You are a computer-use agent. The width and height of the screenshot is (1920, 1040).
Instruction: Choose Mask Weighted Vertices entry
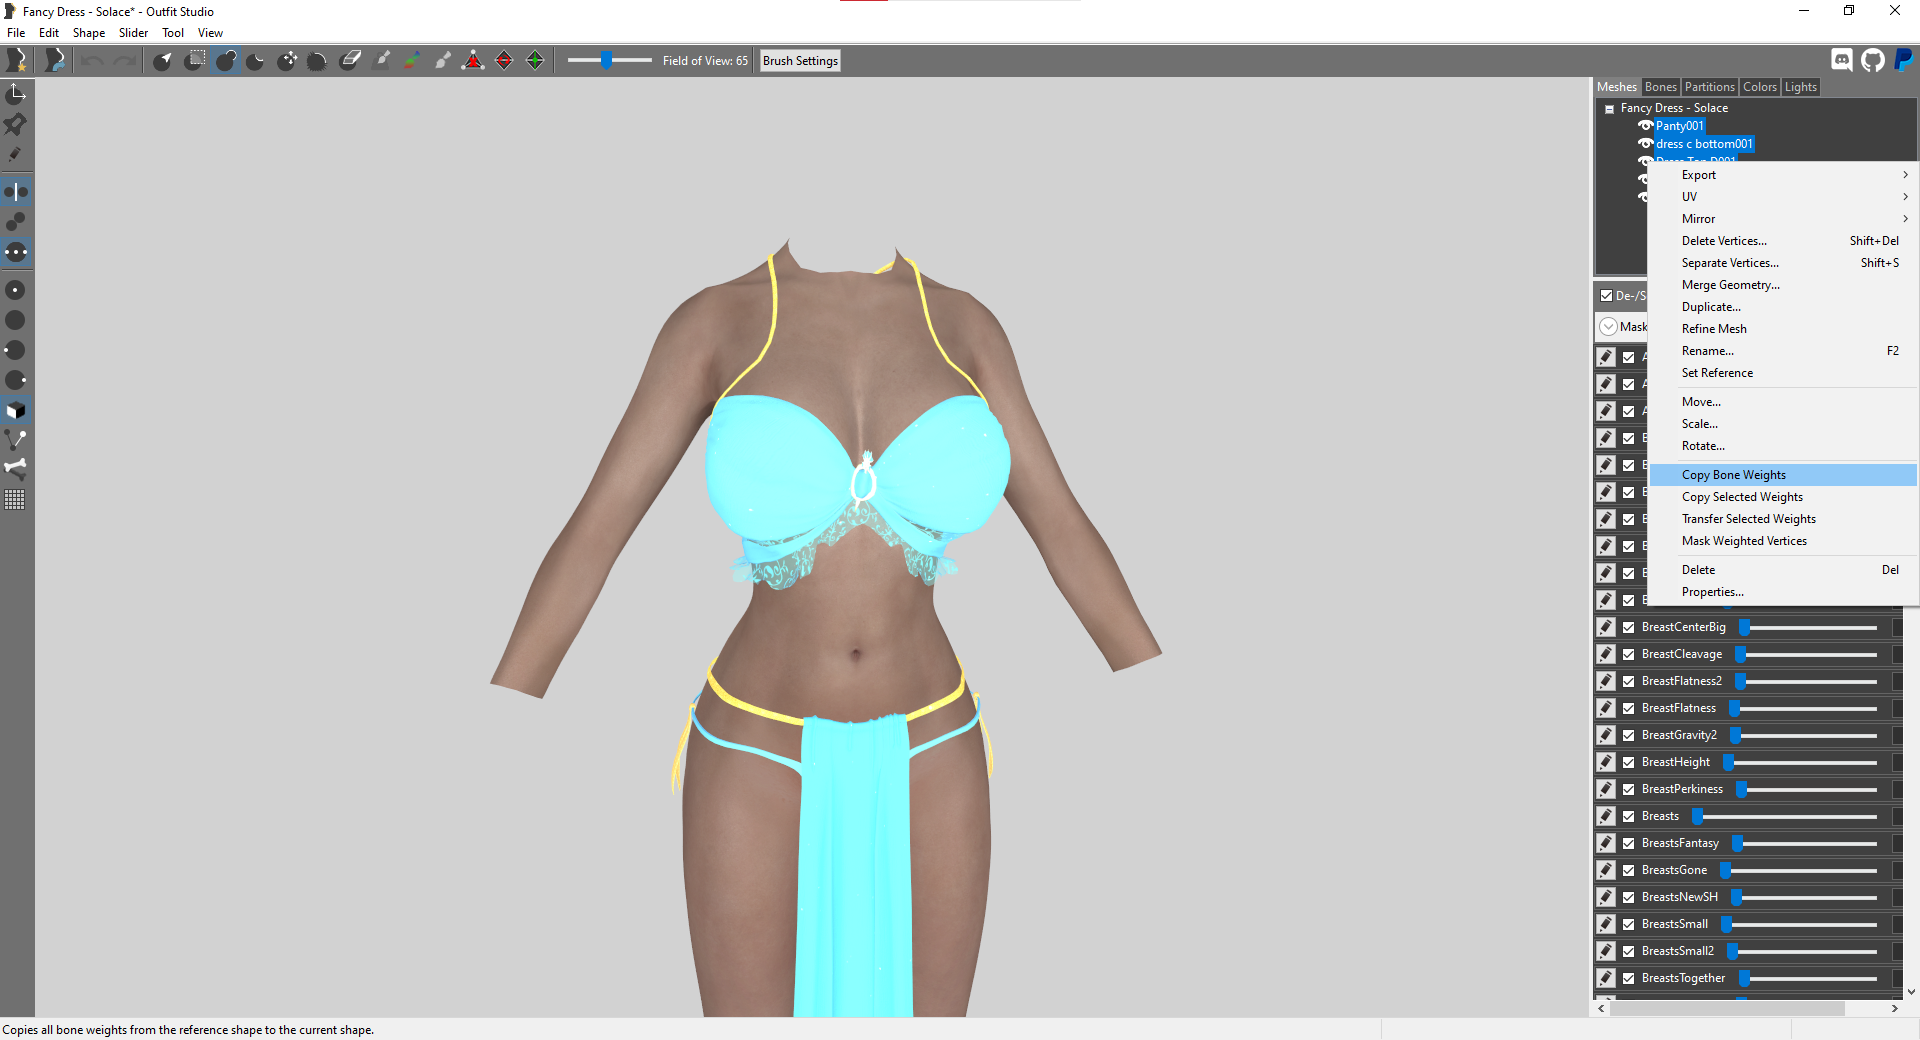(1783, 541)
